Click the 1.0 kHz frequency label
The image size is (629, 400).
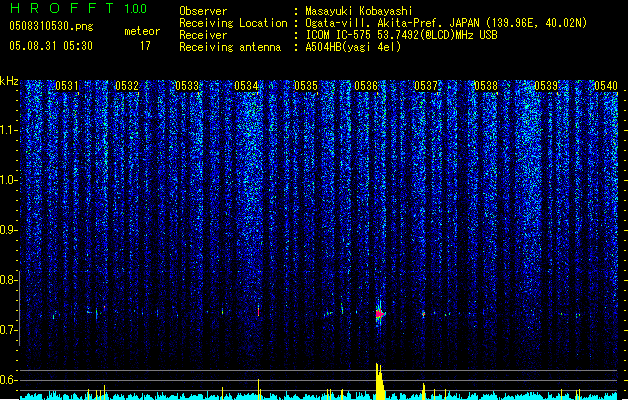pyautogui.click(x=8, y=180)
